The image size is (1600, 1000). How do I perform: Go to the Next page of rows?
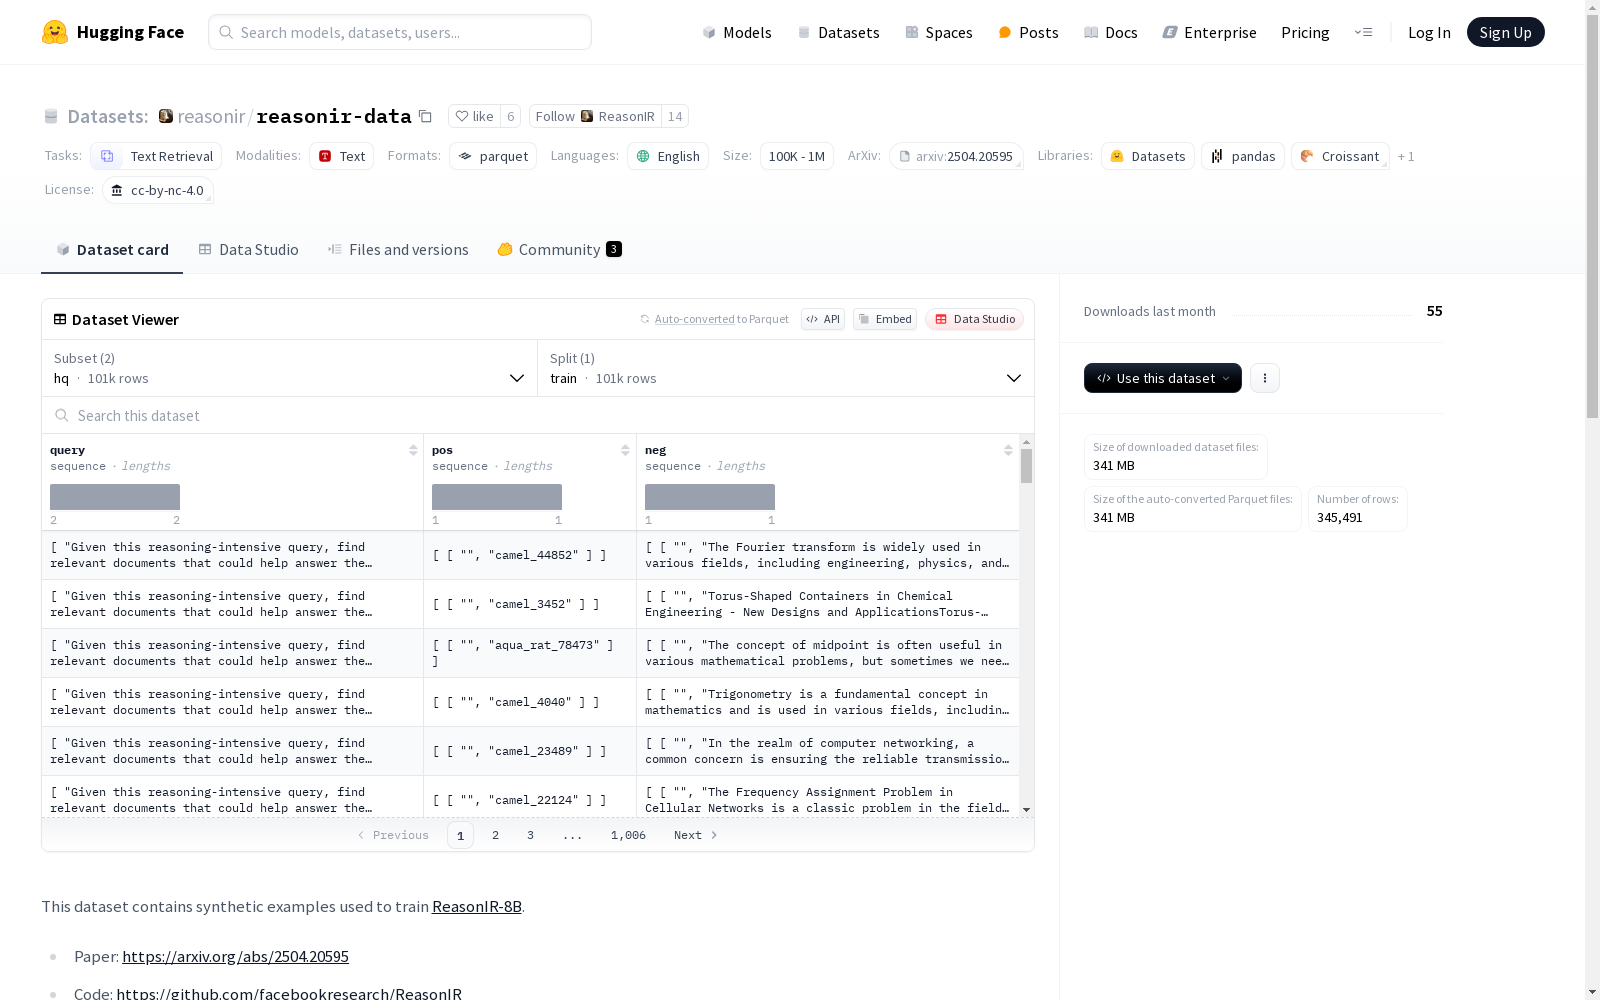click(x=696, y=835)
